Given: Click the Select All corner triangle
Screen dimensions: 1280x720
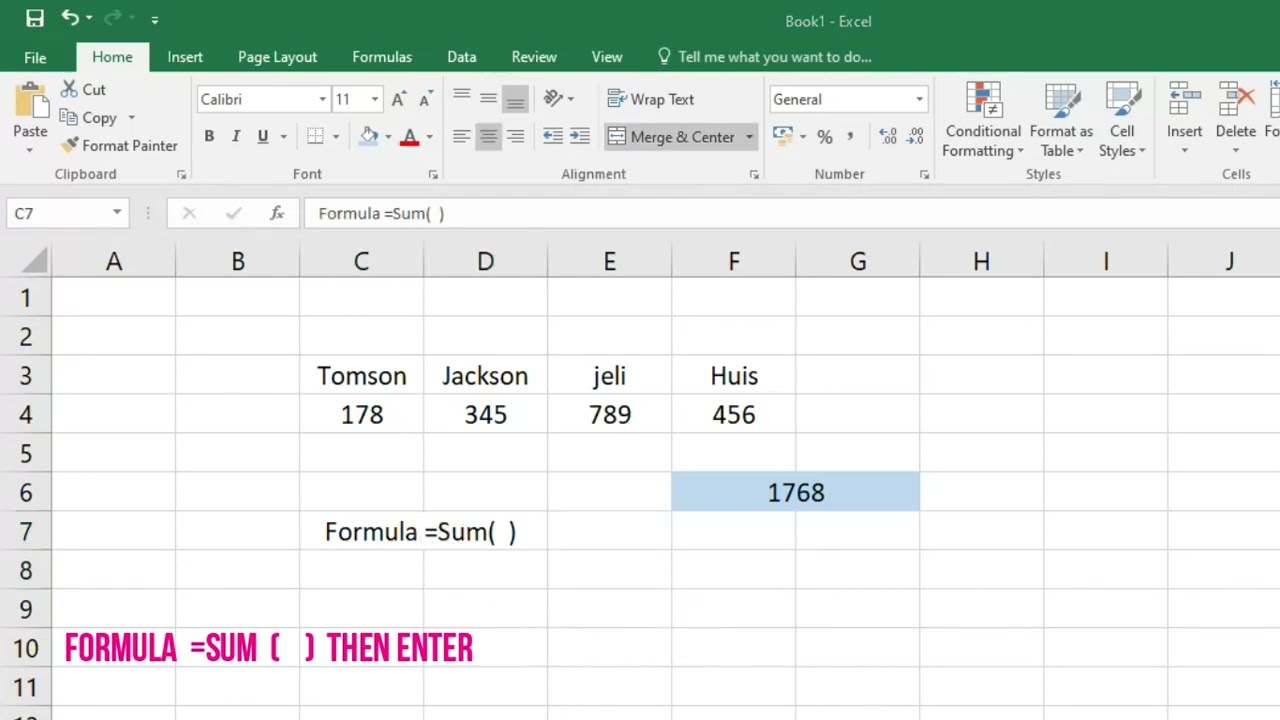Looking at the screenshot, I should pyautogui.click(x=34, y=261).
